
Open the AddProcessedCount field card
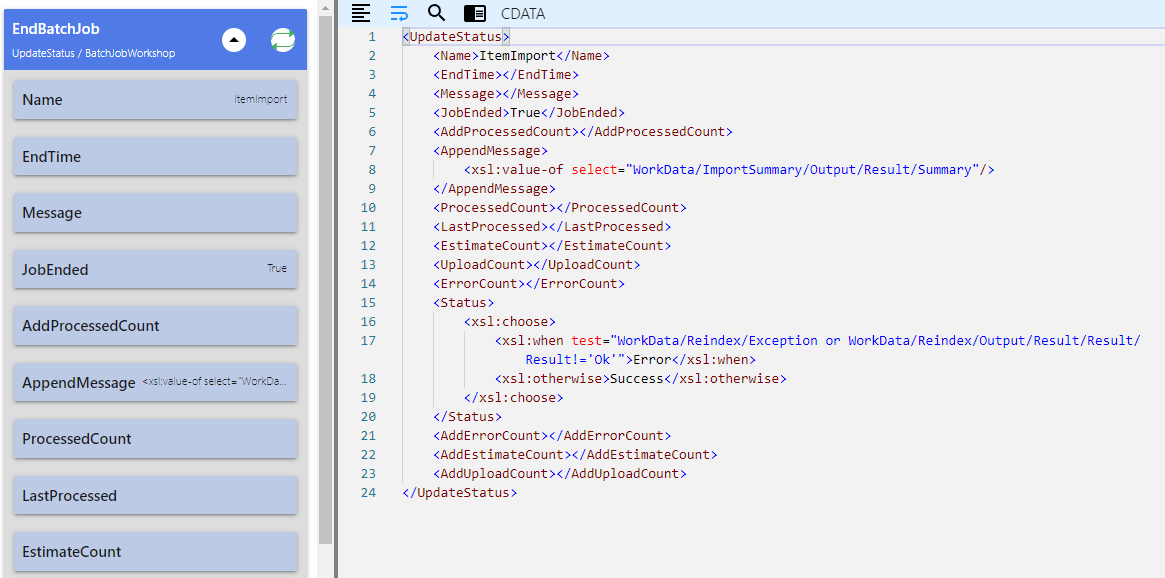point(155,326)
